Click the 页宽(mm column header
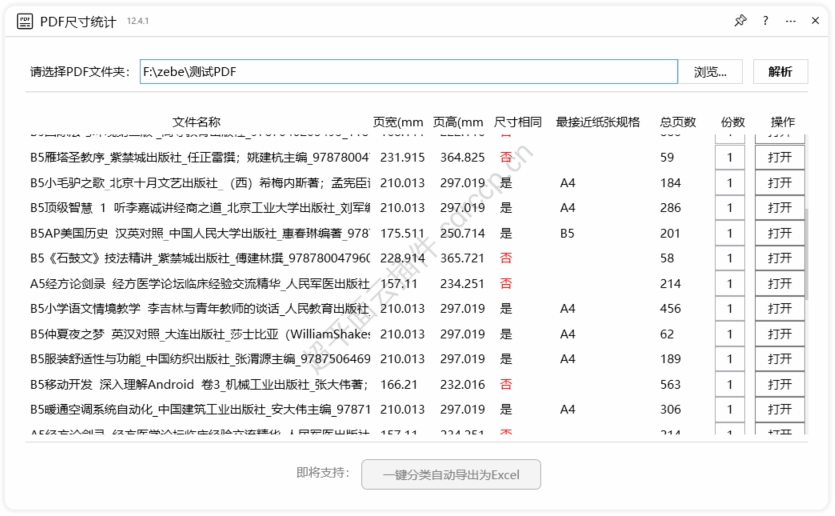The width and height of the screenshot is (835, 516). click(x=398, y=122)
